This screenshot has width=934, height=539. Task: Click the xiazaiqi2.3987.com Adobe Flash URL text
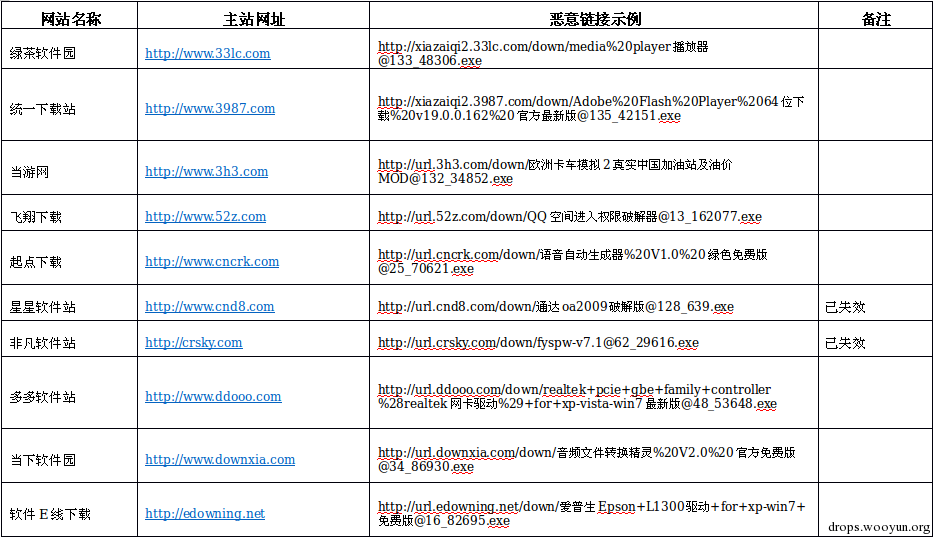click(591, 108)
